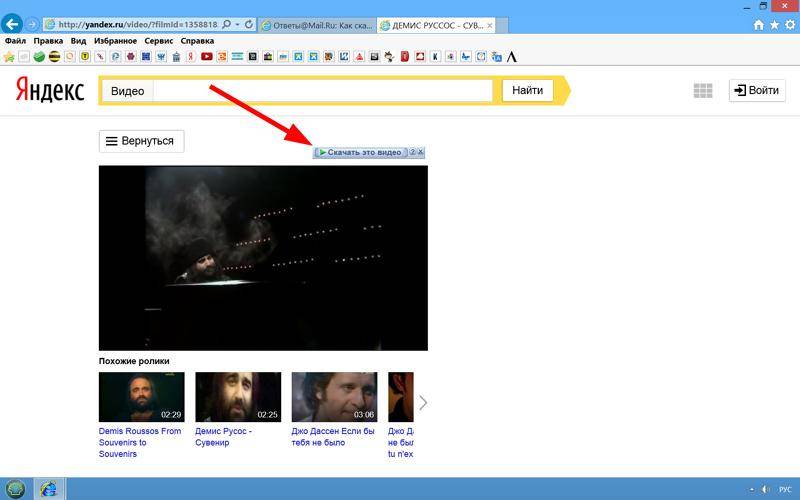Open the Yandex red Я favorite icon

click(191, 57)
